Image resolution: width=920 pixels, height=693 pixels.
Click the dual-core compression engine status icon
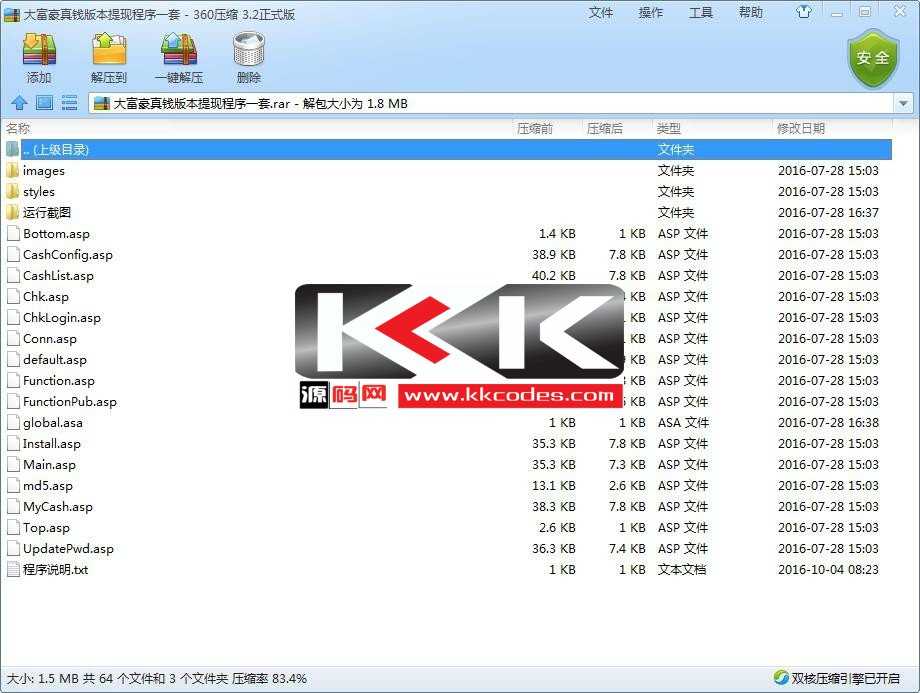click(x=781, y=678)
